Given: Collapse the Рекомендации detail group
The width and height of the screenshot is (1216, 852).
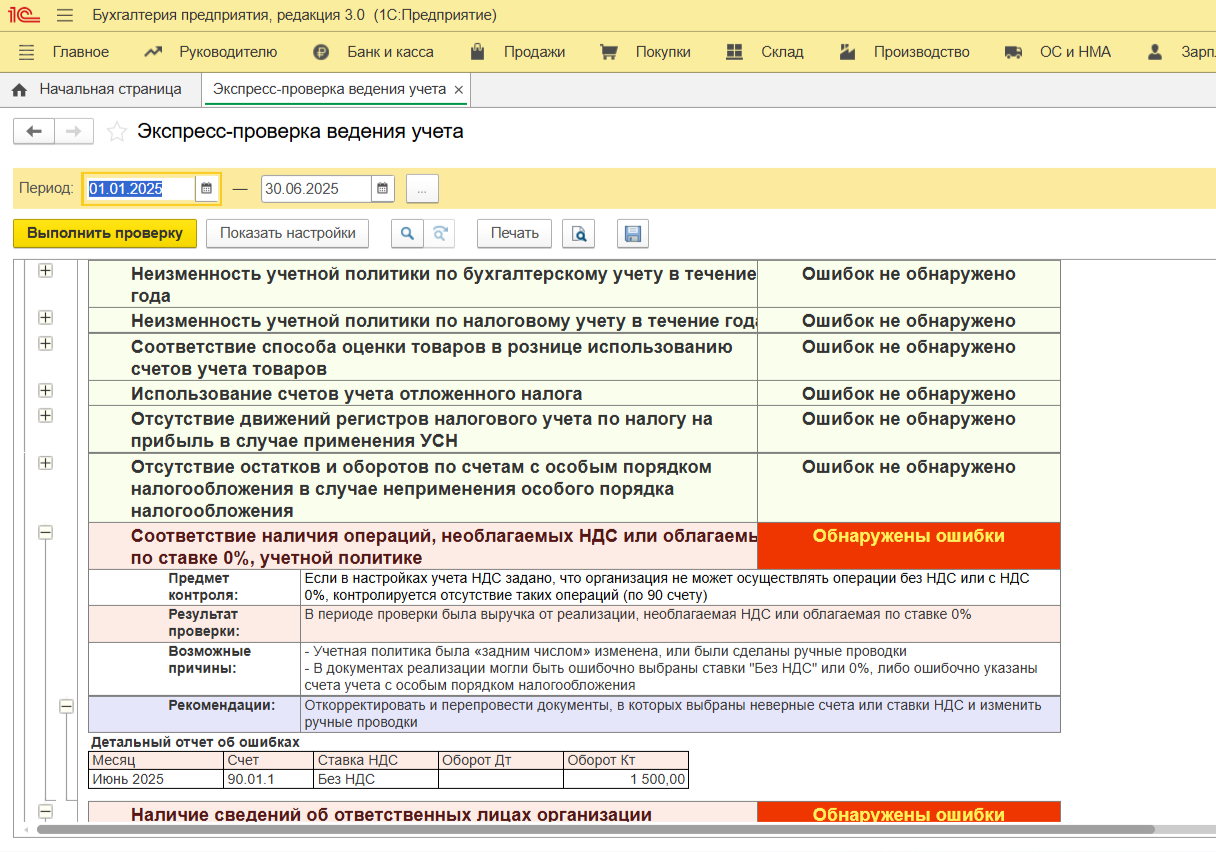Looking at the screenshot, I should point(66,706).
